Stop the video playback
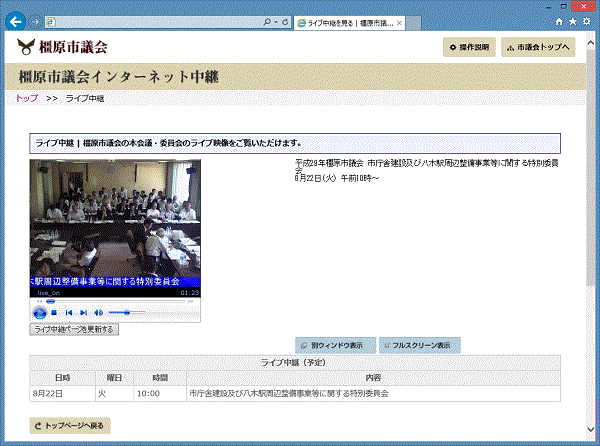 (54, 313)
